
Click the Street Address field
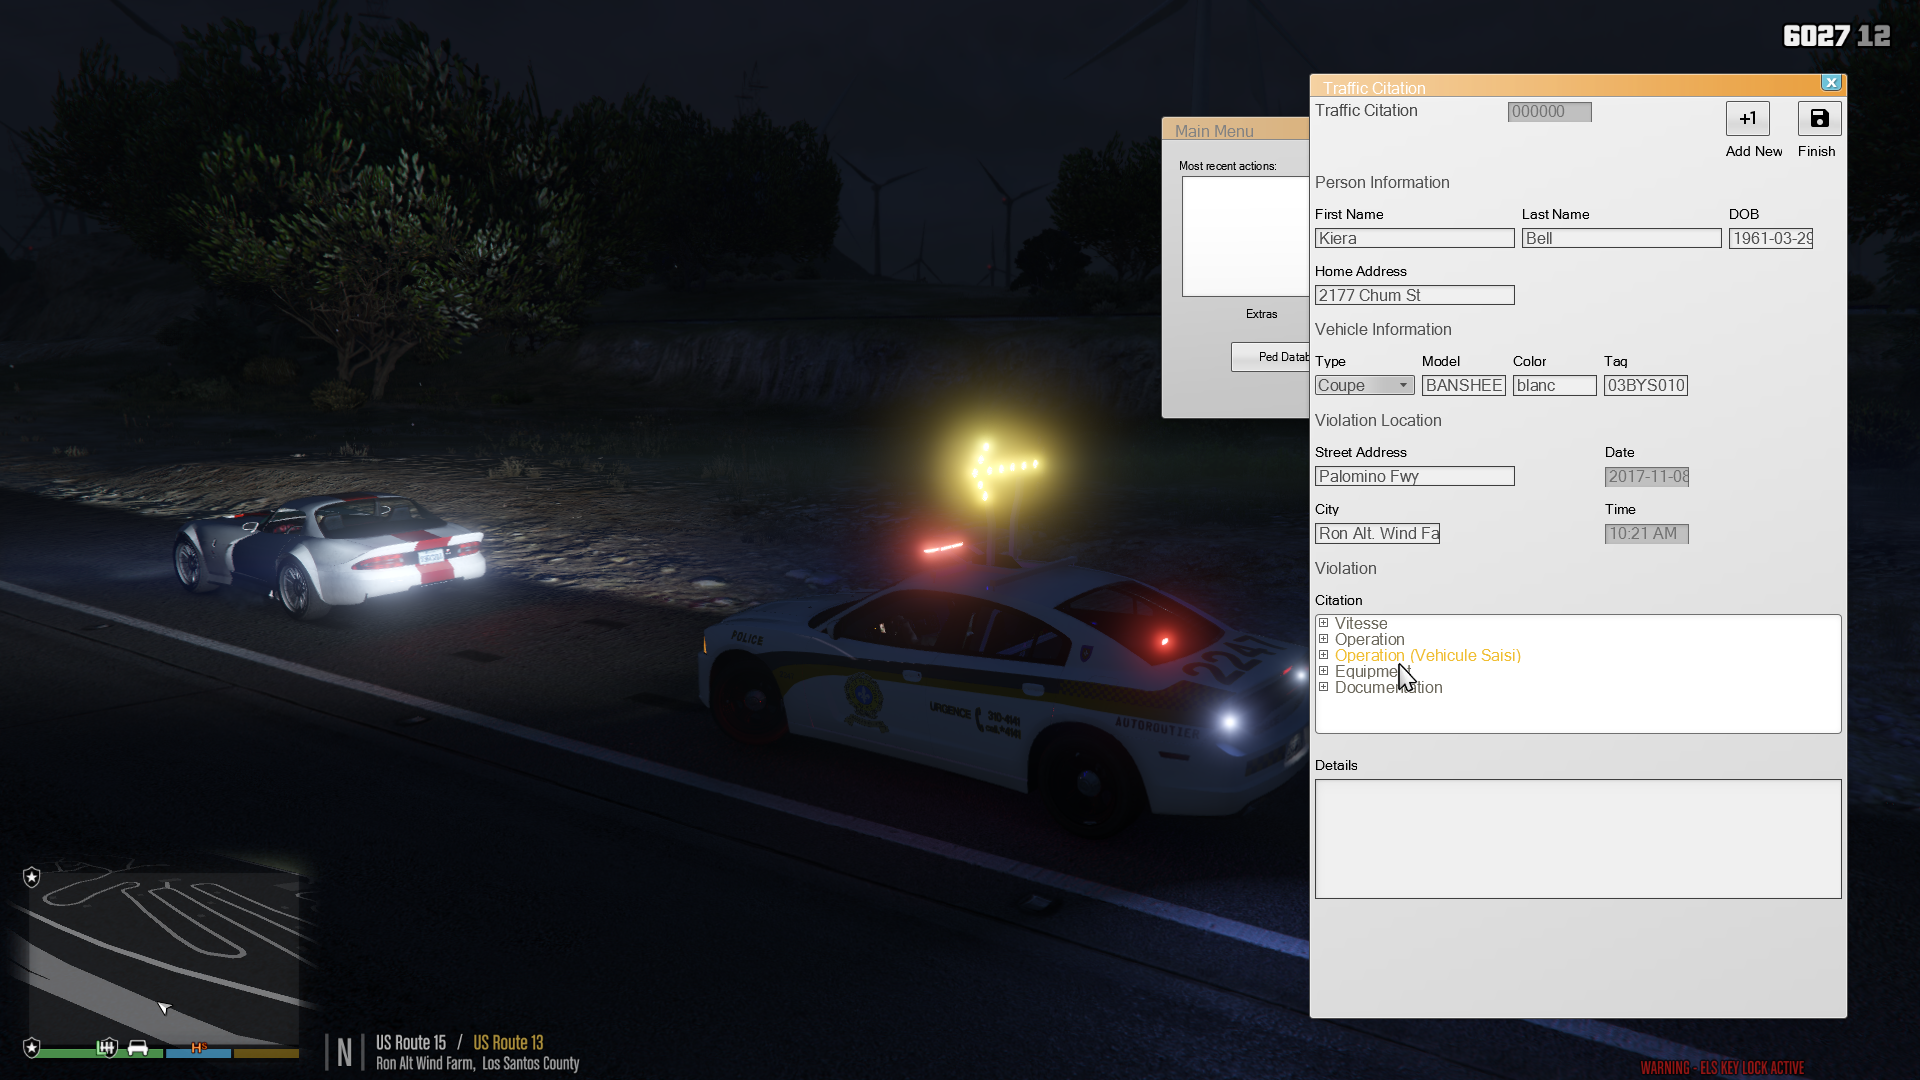1414,476
